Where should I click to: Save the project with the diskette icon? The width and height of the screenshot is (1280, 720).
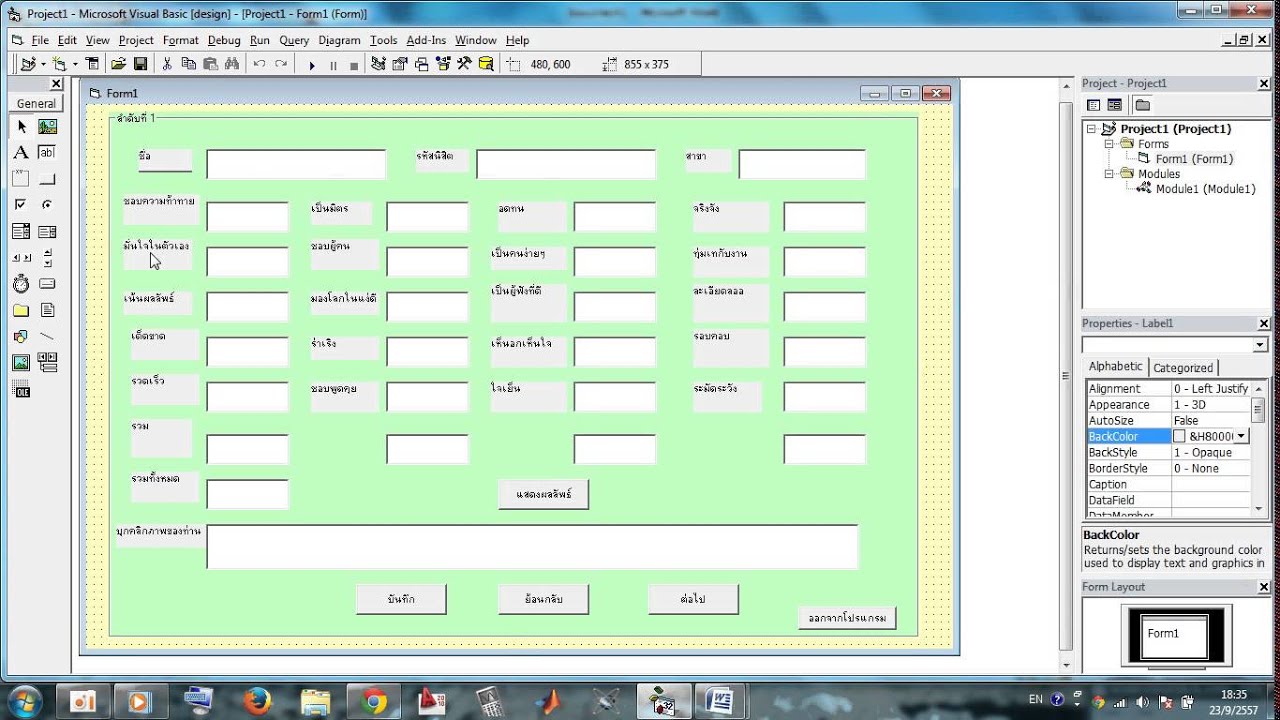pyautogui.click(x=140, y=64)
